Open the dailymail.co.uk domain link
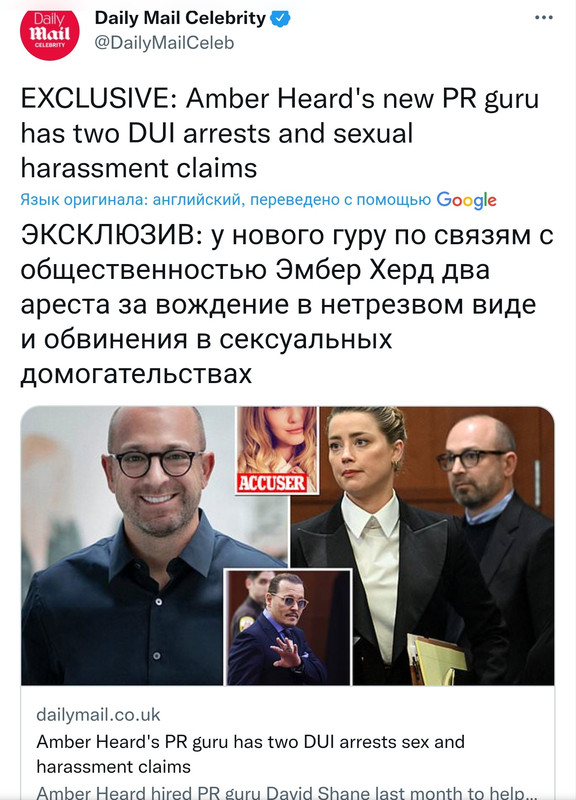This screenshot has height=800, width=576. pos(98,714)
